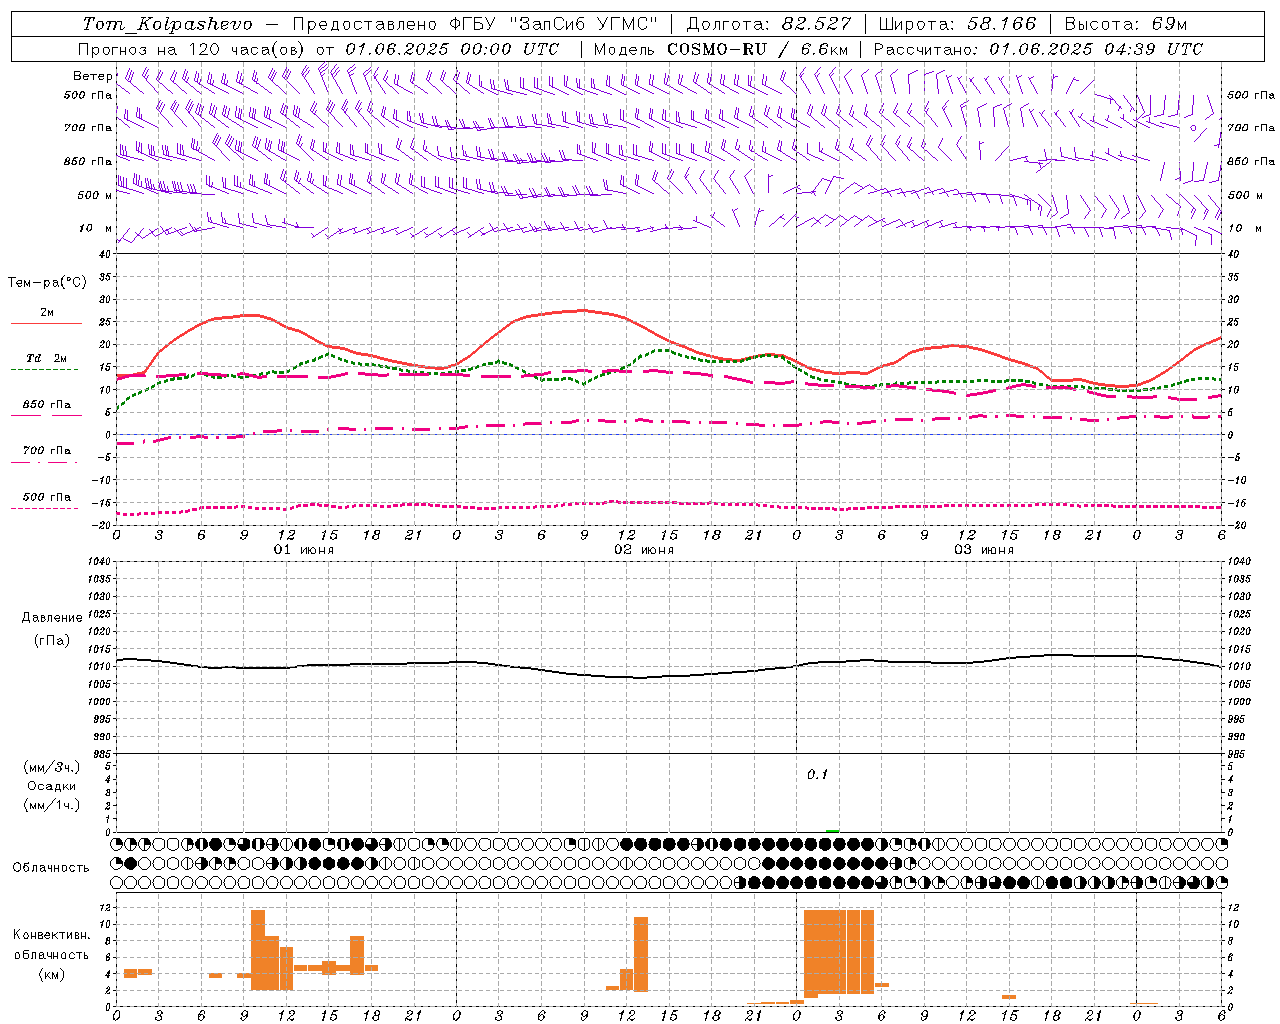Click the Tom_Kolpashevo station title
Viewport: 1280px width, 1024px height.
(x=167, y=24)
